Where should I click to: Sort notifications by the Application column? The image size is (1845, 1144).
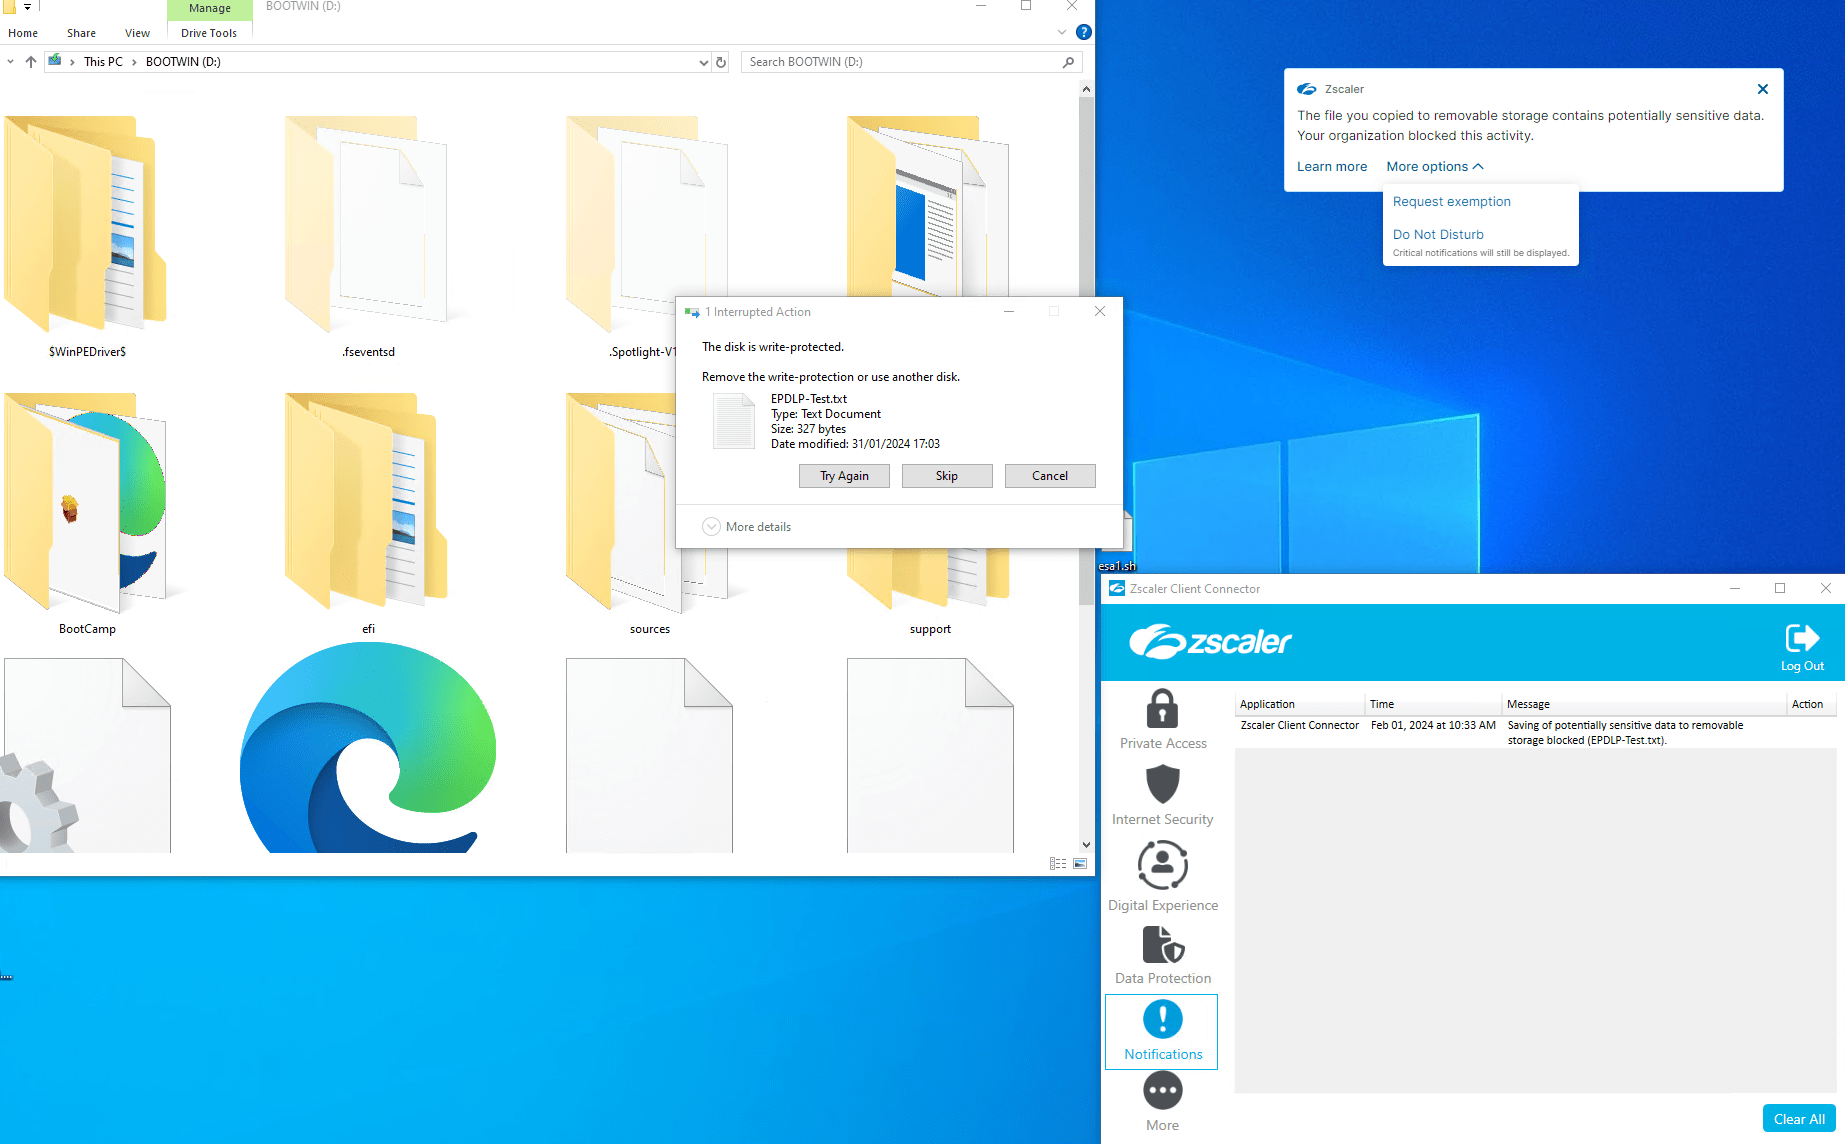pyautogui.click(x=1300, y=704)
